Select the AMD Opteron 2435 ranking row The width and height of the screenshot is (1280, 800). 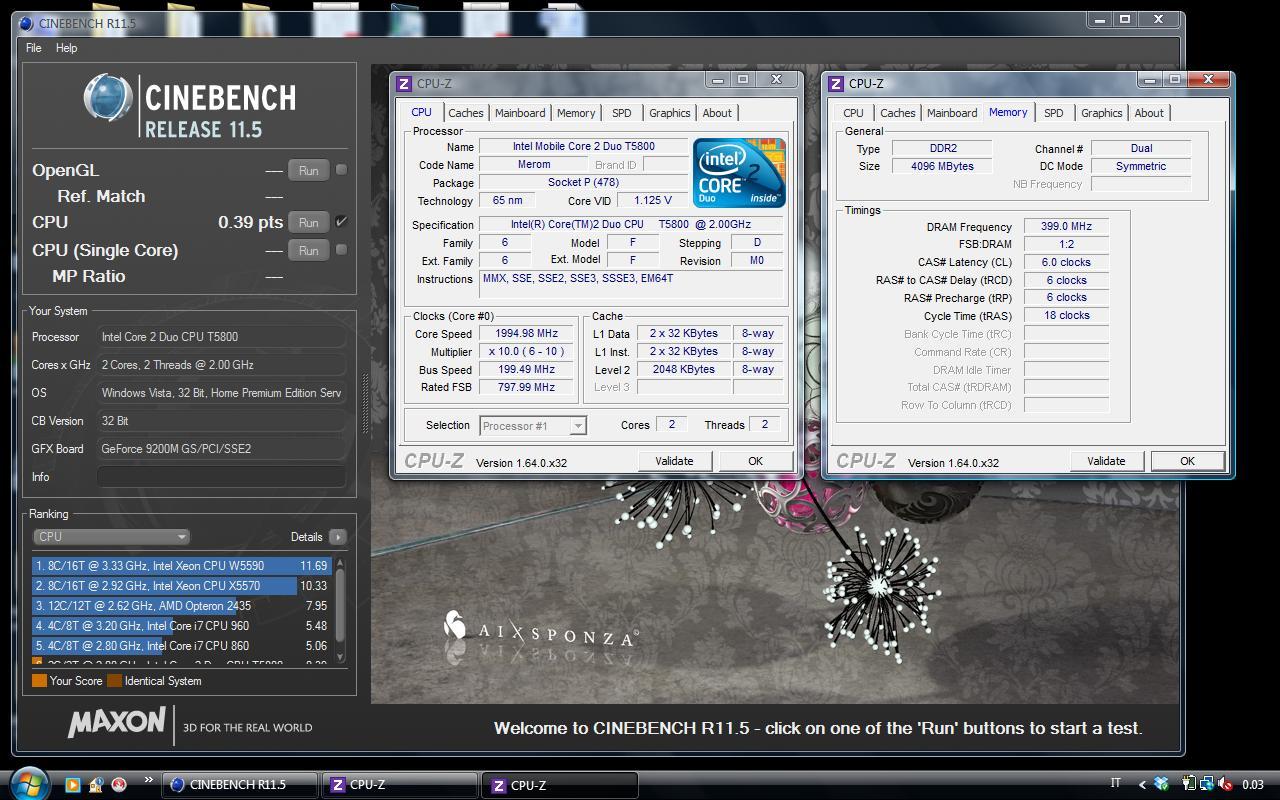182,606
